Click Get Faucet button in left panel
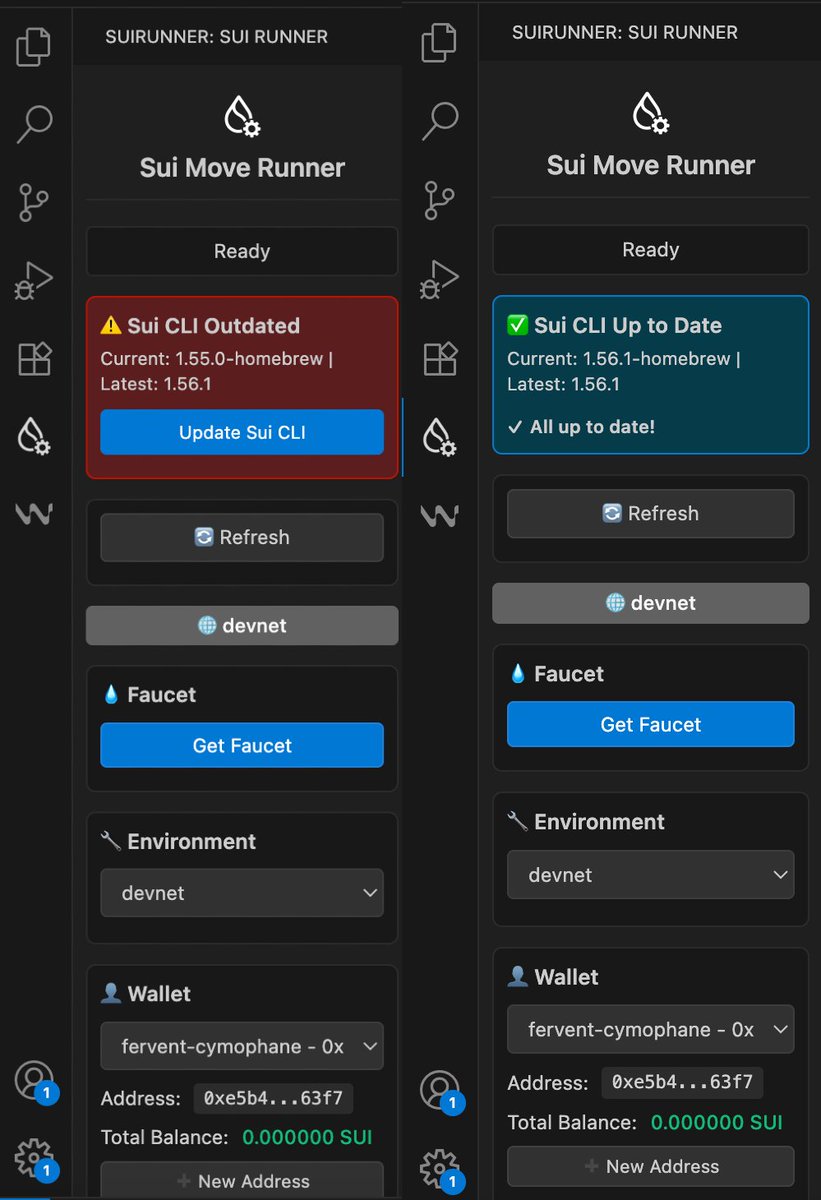The width and height of the screenshot is (821, 1200). click(242, 745)
